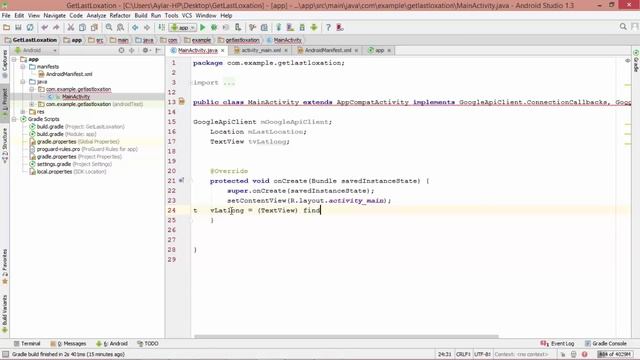Switch to the app editor tab
This screenshot has width=640, height=360.
tap(380, 50)
